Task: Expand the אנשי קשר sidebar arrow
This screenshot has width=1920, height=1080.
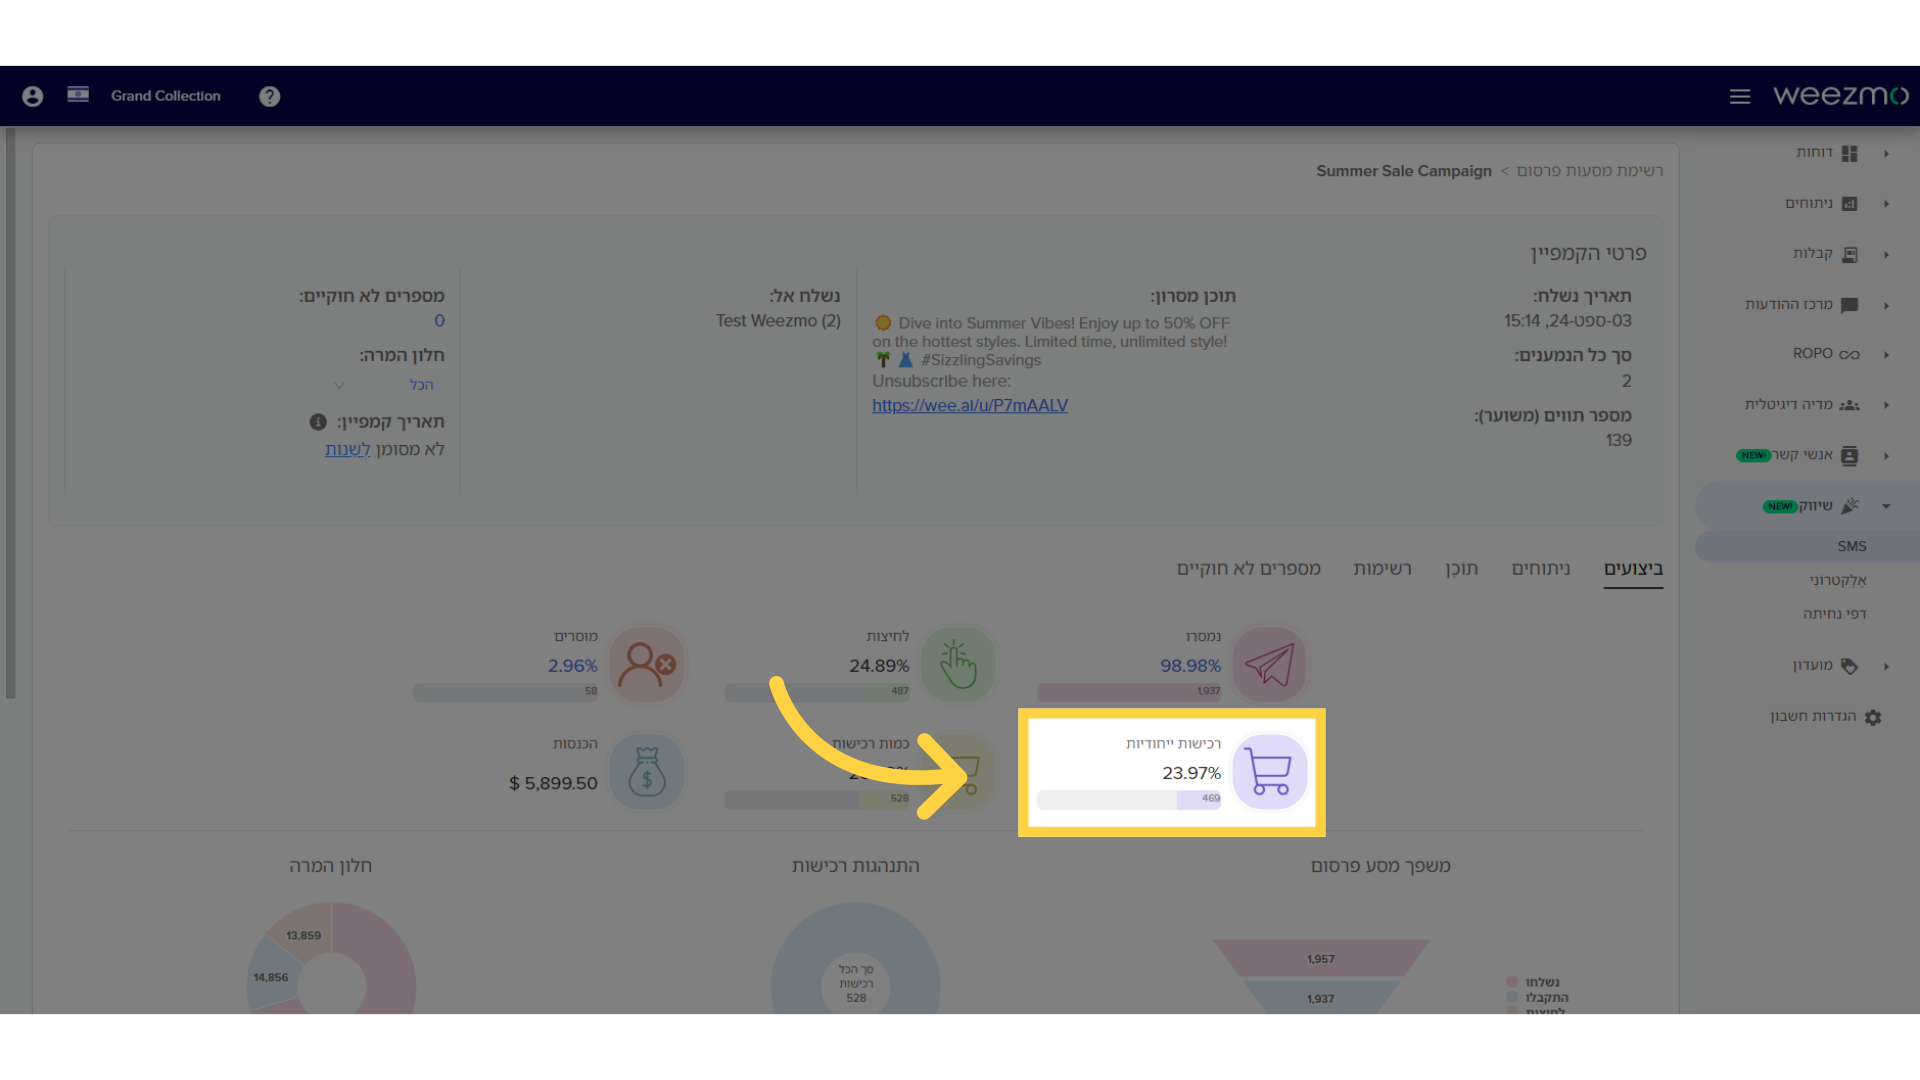Action: (x=1886, y=456)
